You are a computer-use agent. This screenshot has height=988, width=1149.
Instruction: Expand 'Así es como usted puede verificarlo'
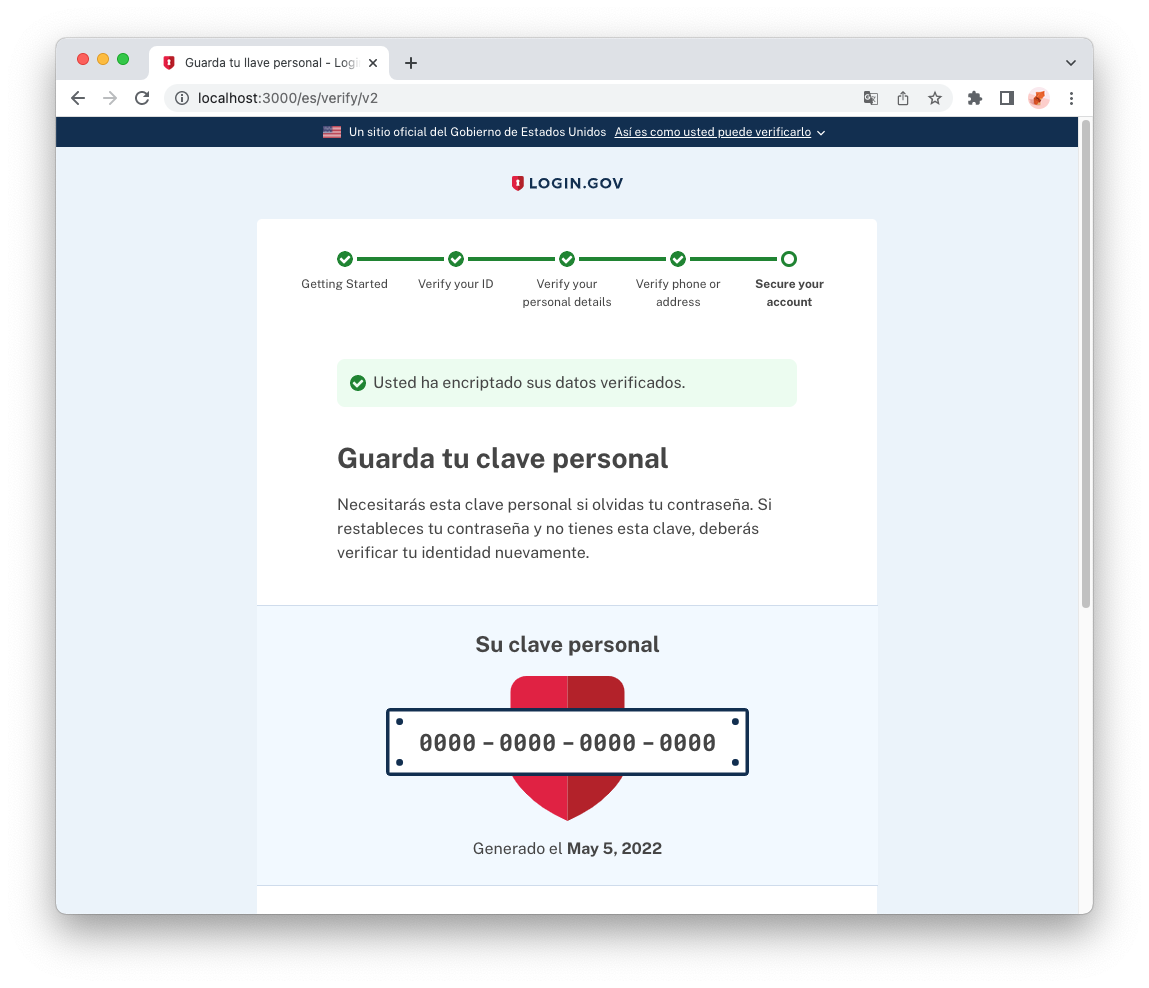click(720, 132)
